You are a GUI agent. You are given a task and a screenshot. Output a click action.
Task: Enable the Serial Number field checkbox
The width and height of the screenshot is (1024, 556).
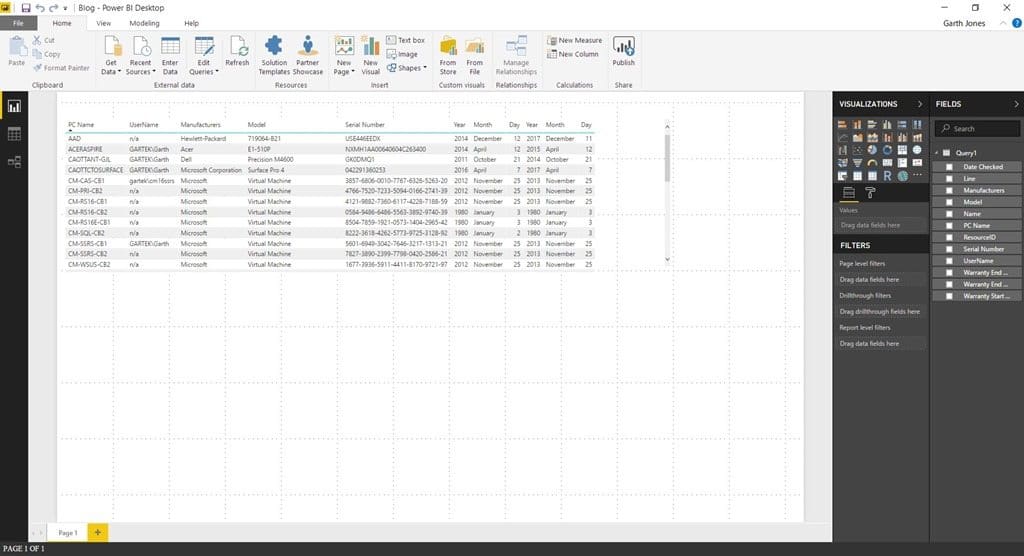point(950,249)
